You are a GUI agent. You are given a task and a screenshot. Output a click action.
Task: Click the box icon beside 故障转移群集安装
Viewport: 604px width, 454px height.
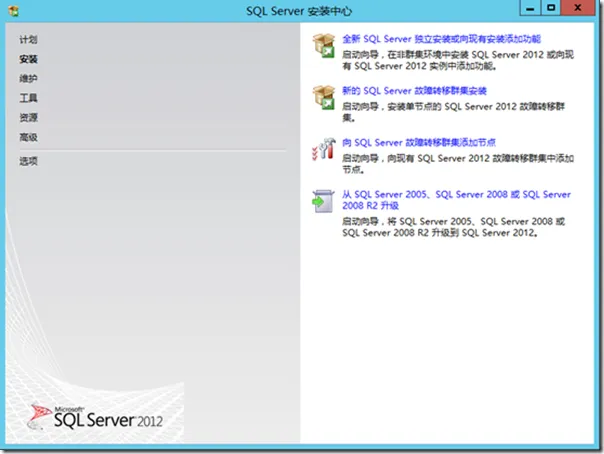(x=324, y=97)
